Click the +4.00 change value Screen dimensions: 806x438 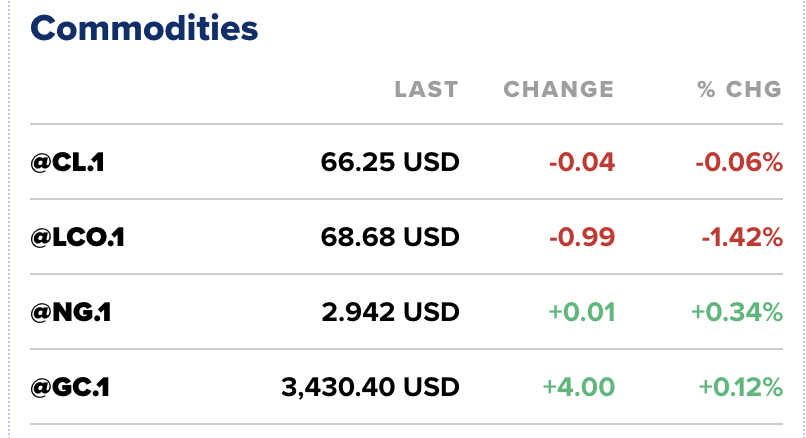578,386
